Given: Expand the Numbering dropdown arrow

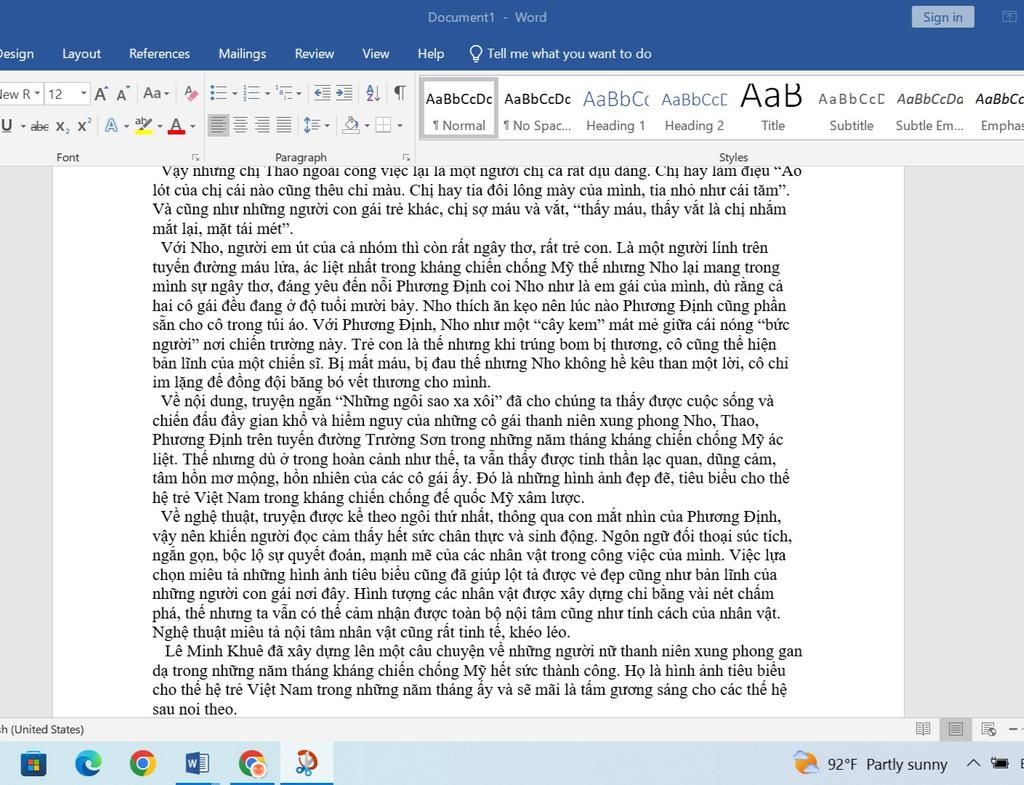Looking at the screenshot, I should pyautogui.click(x=267, y=94).
